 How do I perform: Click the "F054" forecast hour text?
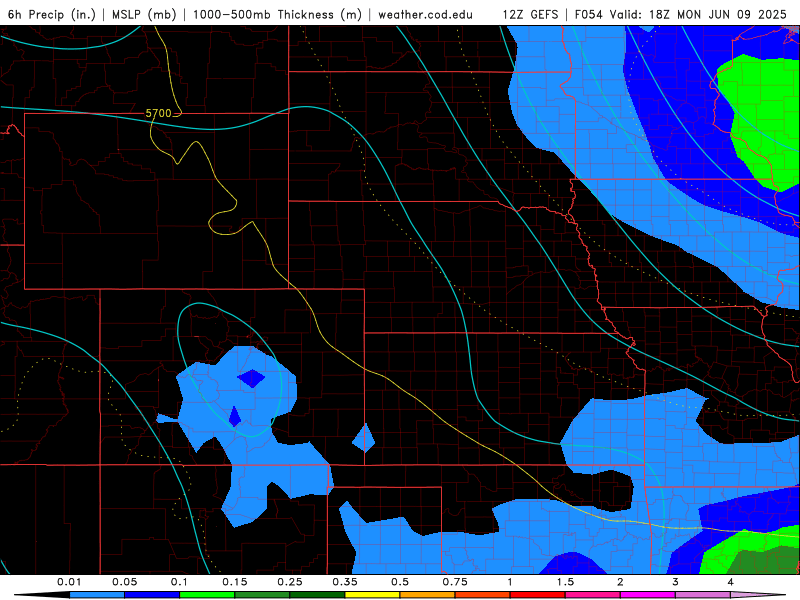point(590,14)
